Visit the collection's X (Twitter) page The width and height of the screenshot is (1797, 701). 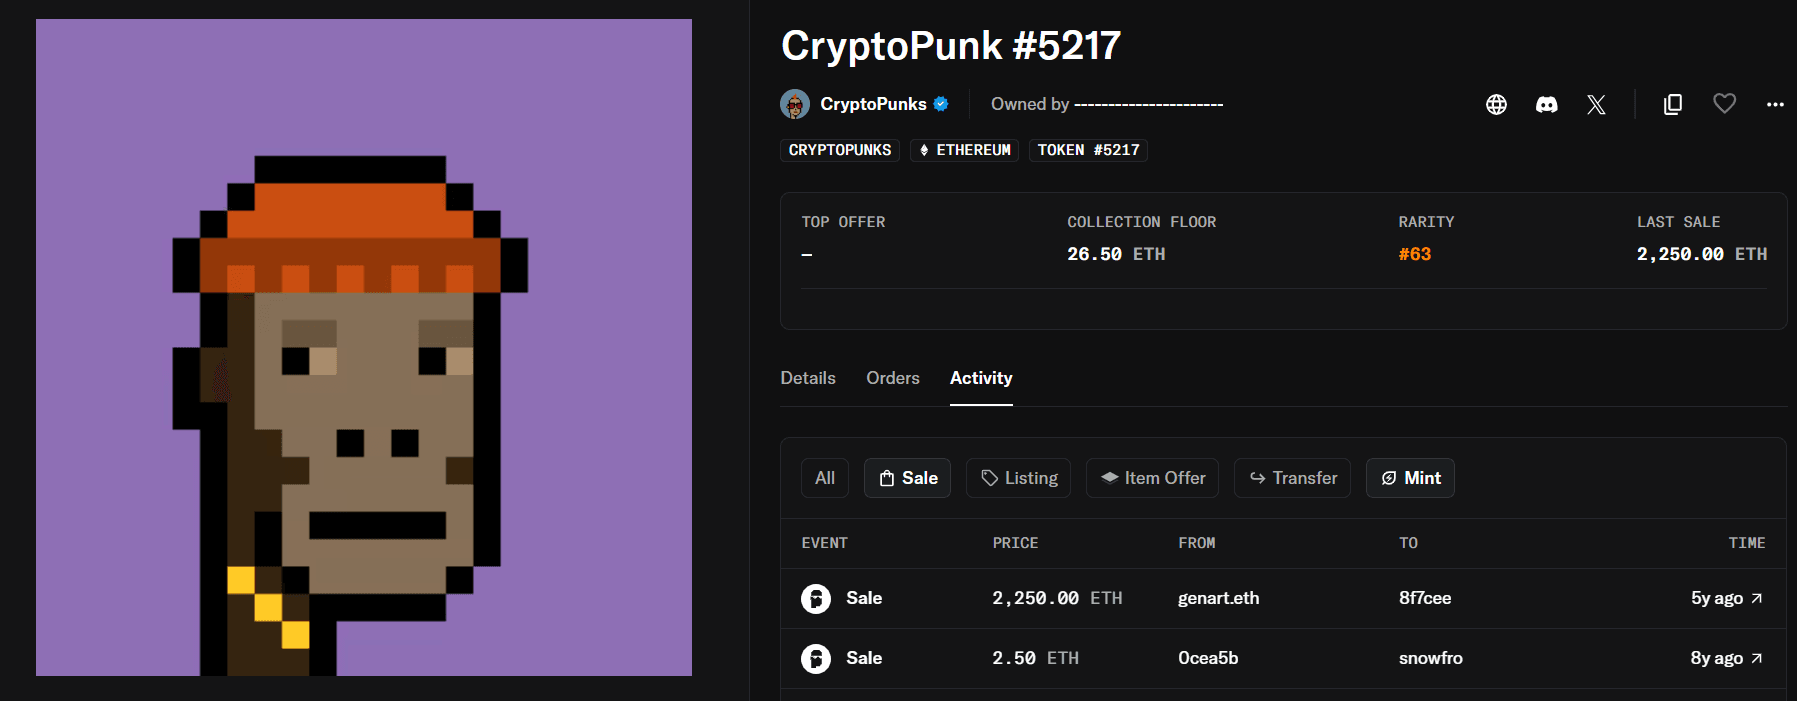point(1596,104)
